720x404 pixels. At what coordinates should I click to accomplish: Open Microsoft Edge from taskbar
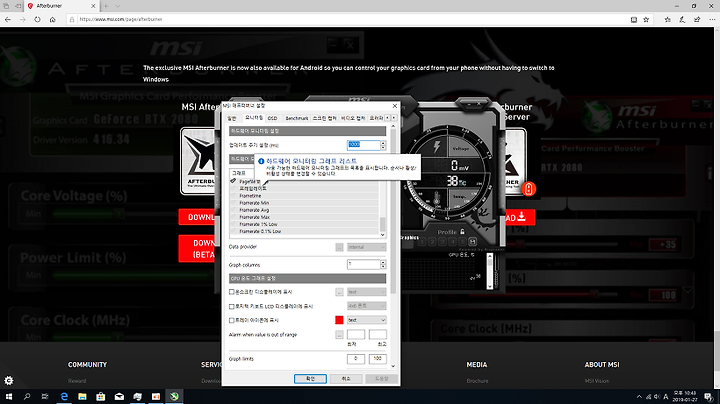click(x=64, y=396)
